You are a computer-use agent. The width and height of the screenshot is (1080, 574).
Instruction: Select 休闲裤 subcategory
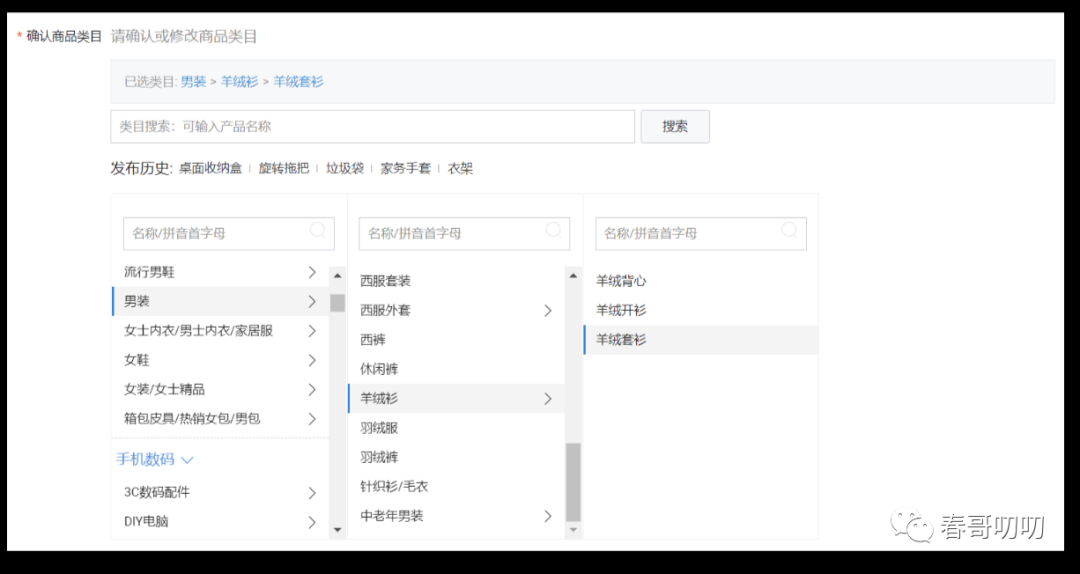tap(456, 369)
